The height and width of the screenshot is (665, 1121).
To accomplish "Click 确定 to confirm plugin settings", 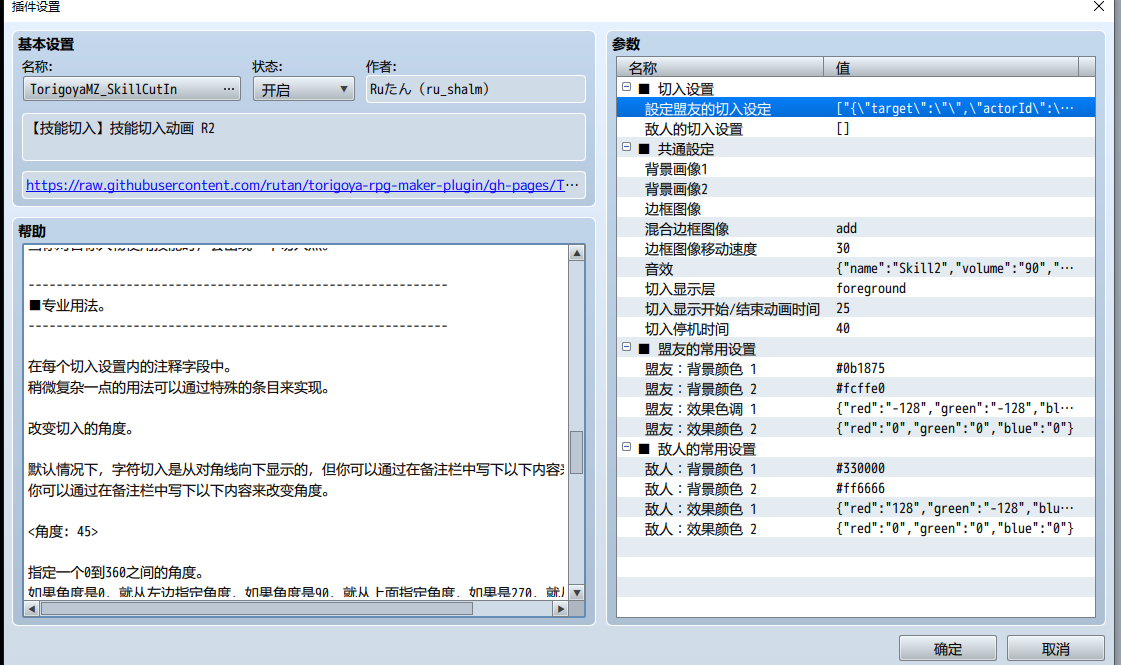I will click(947, 649).
